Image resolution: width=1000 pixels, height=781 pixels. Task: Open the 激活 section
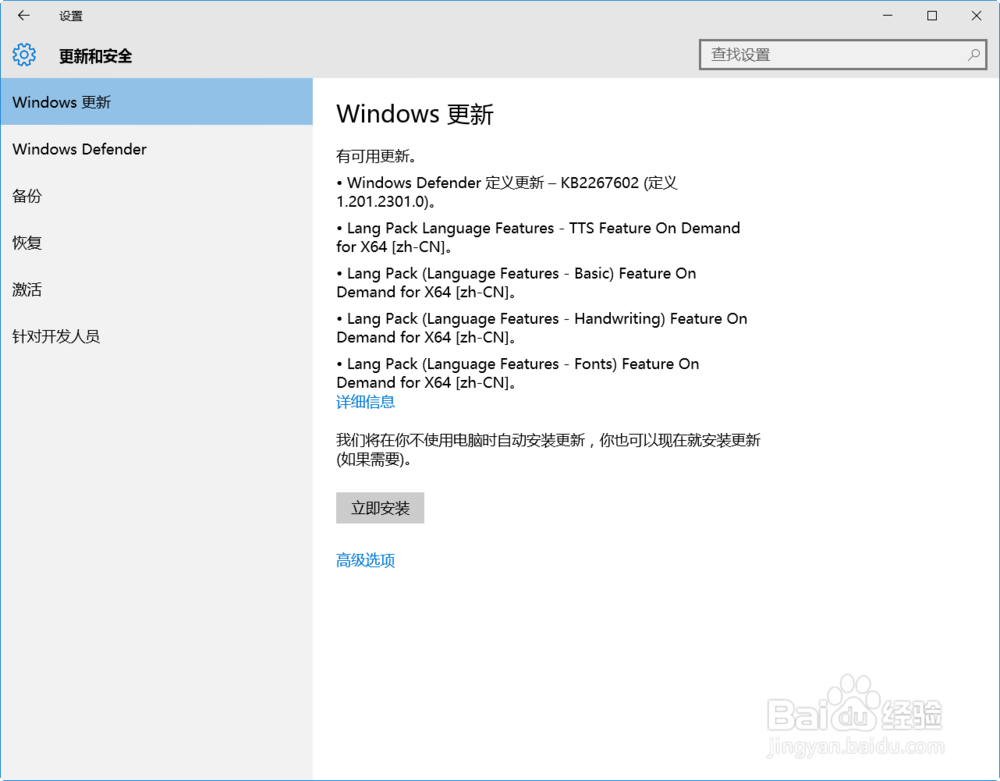tap(156, 289)
